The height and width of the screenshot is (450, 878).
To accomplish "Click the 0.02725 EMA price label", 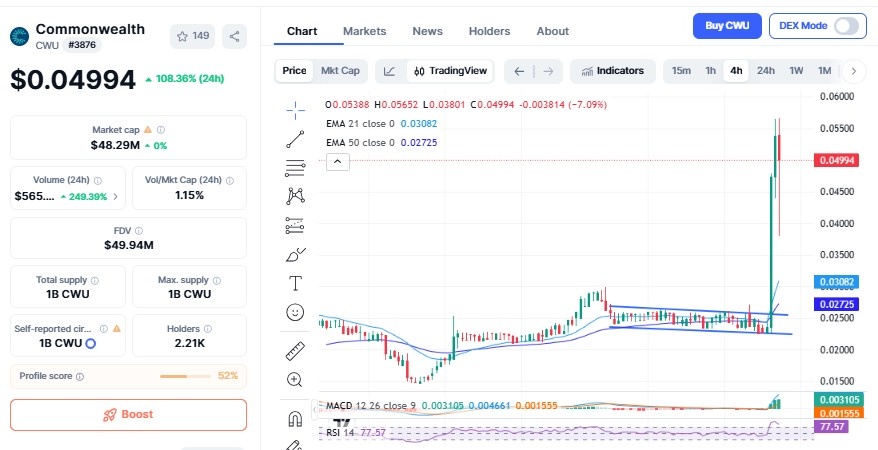I will 837,304.
